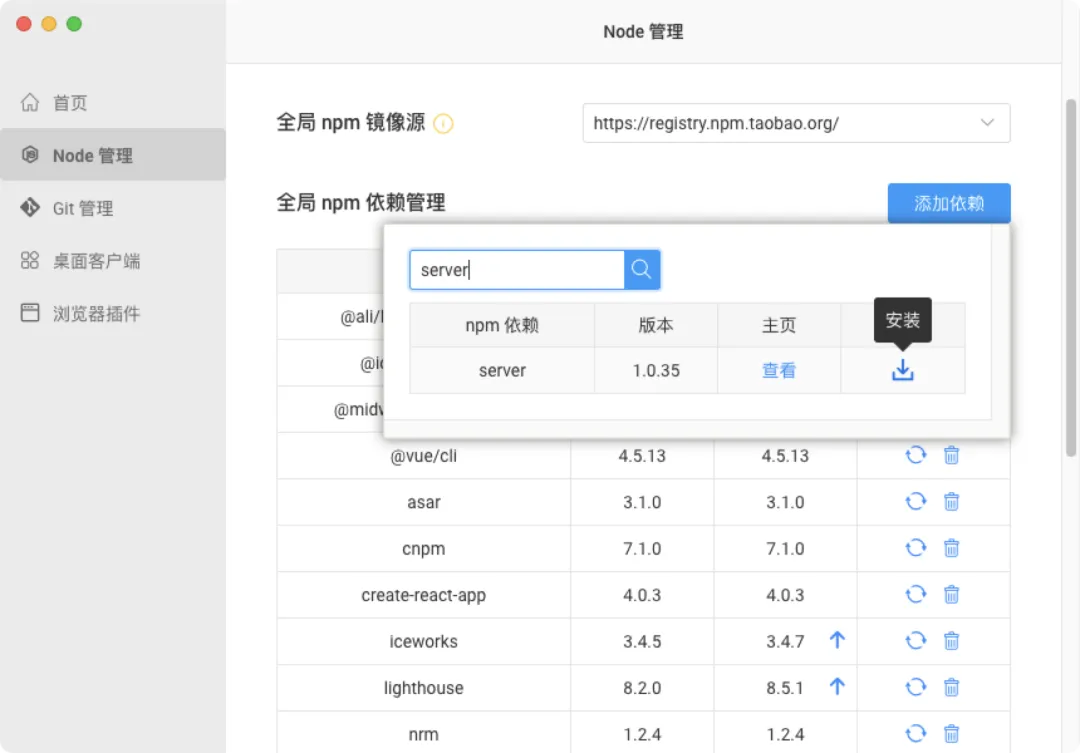Click the create-react-app package name
Screen dimensions: 1080x753
click(x=424, y=595)
